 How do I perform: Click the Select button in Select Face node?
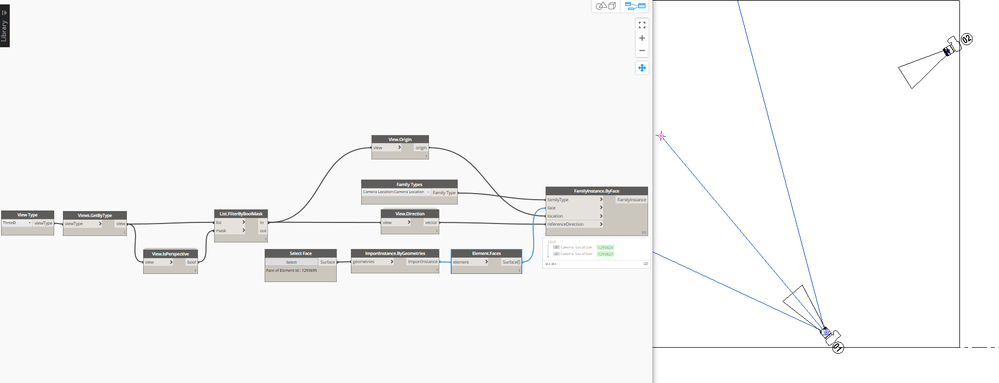(x=291, y=262)
